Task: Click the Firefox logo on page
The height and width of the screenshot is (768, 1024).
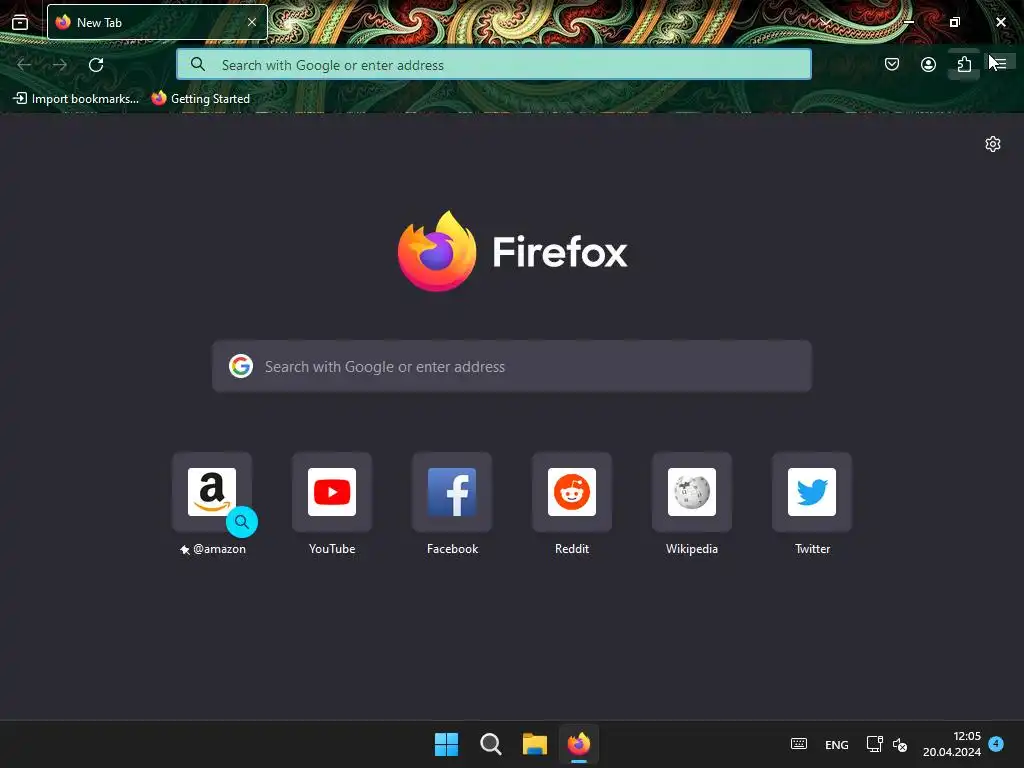Action: click(437, 251)
